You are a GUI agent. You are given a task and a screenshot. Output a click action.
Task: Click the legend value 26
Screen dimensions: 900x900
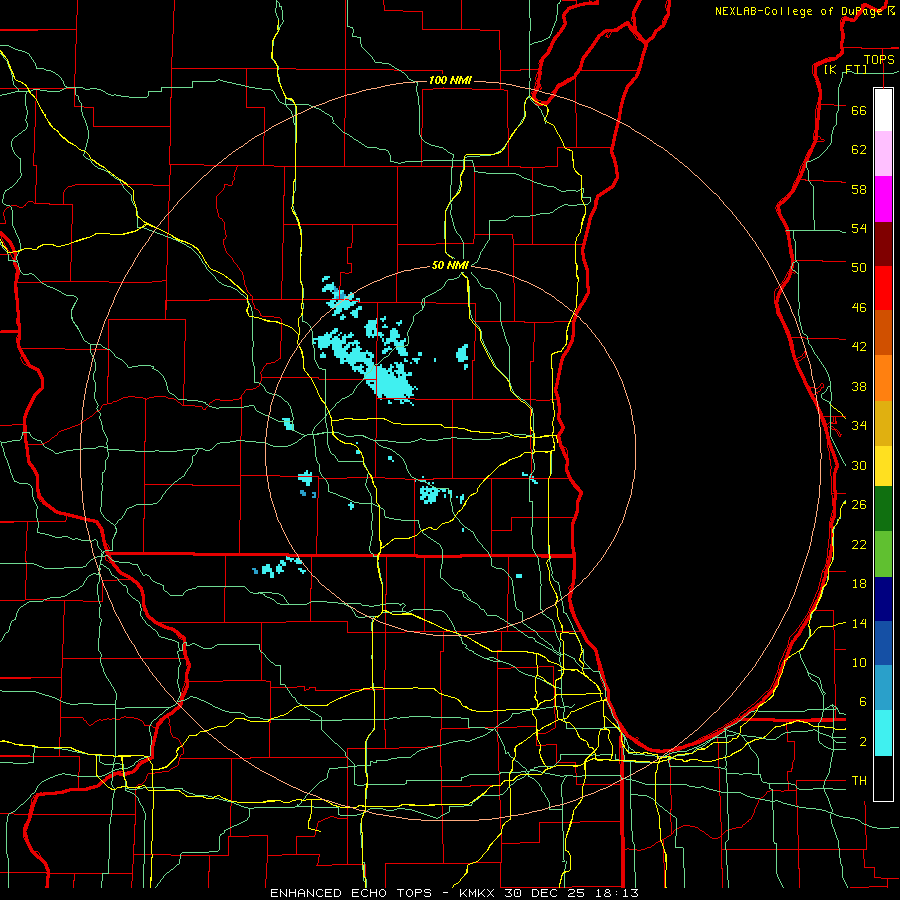pos(859,505)
